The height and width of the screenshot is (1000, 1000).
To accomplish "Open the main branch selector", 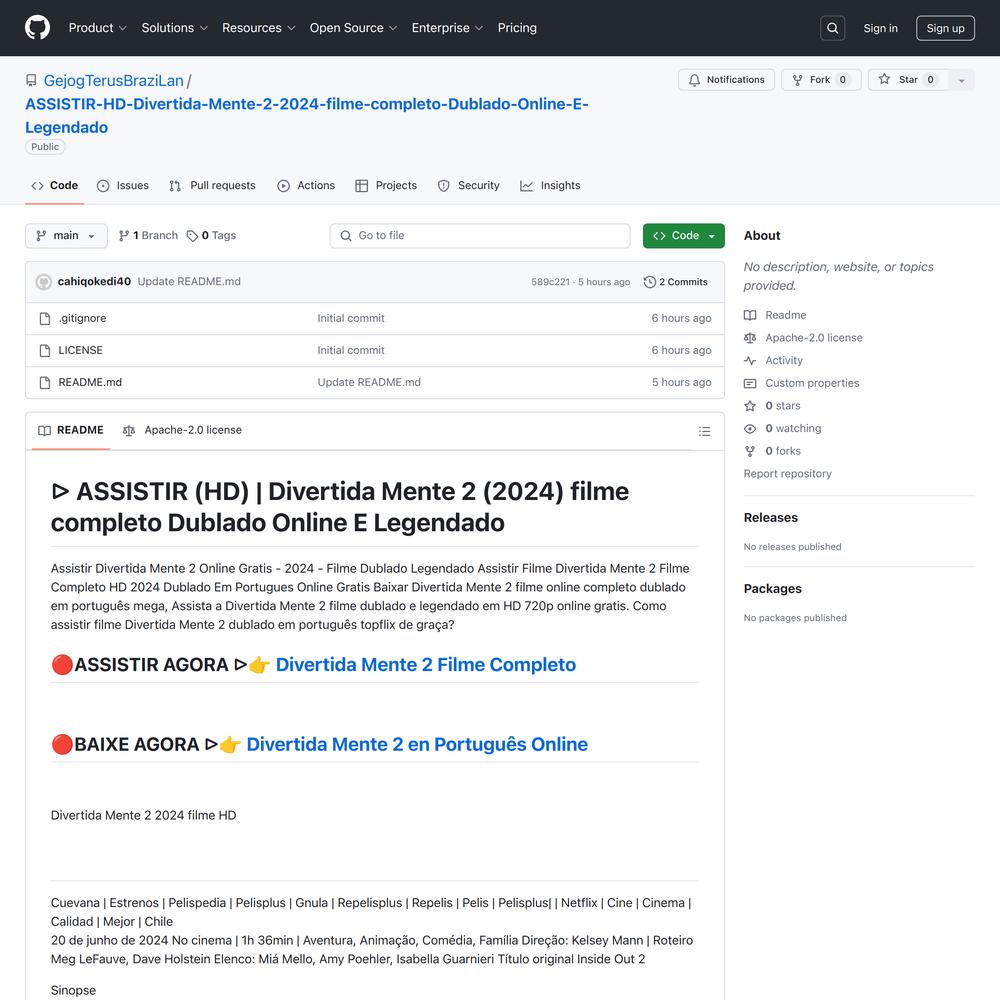I will 66,236.
